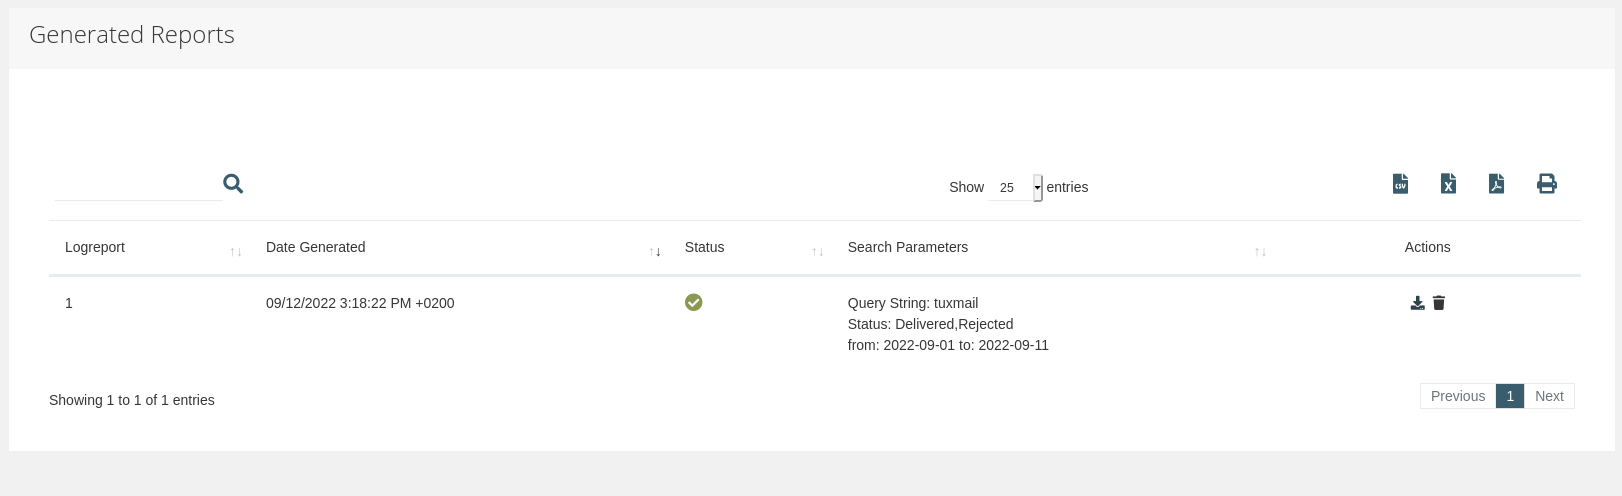Go to the Previous page
The width and height of the screenshot is (1622, 496).
pos(1457,396)
